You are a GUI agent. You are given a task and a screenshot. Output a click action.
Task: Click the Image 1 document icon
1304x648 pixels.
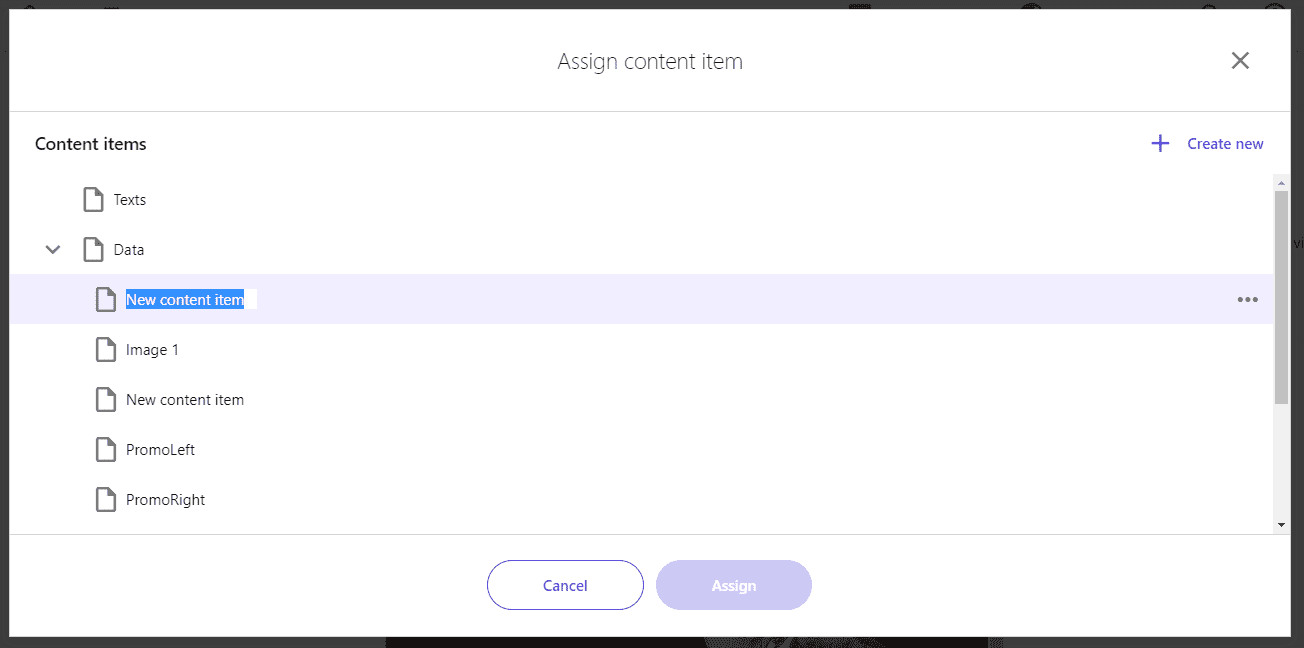coord(105,350)
